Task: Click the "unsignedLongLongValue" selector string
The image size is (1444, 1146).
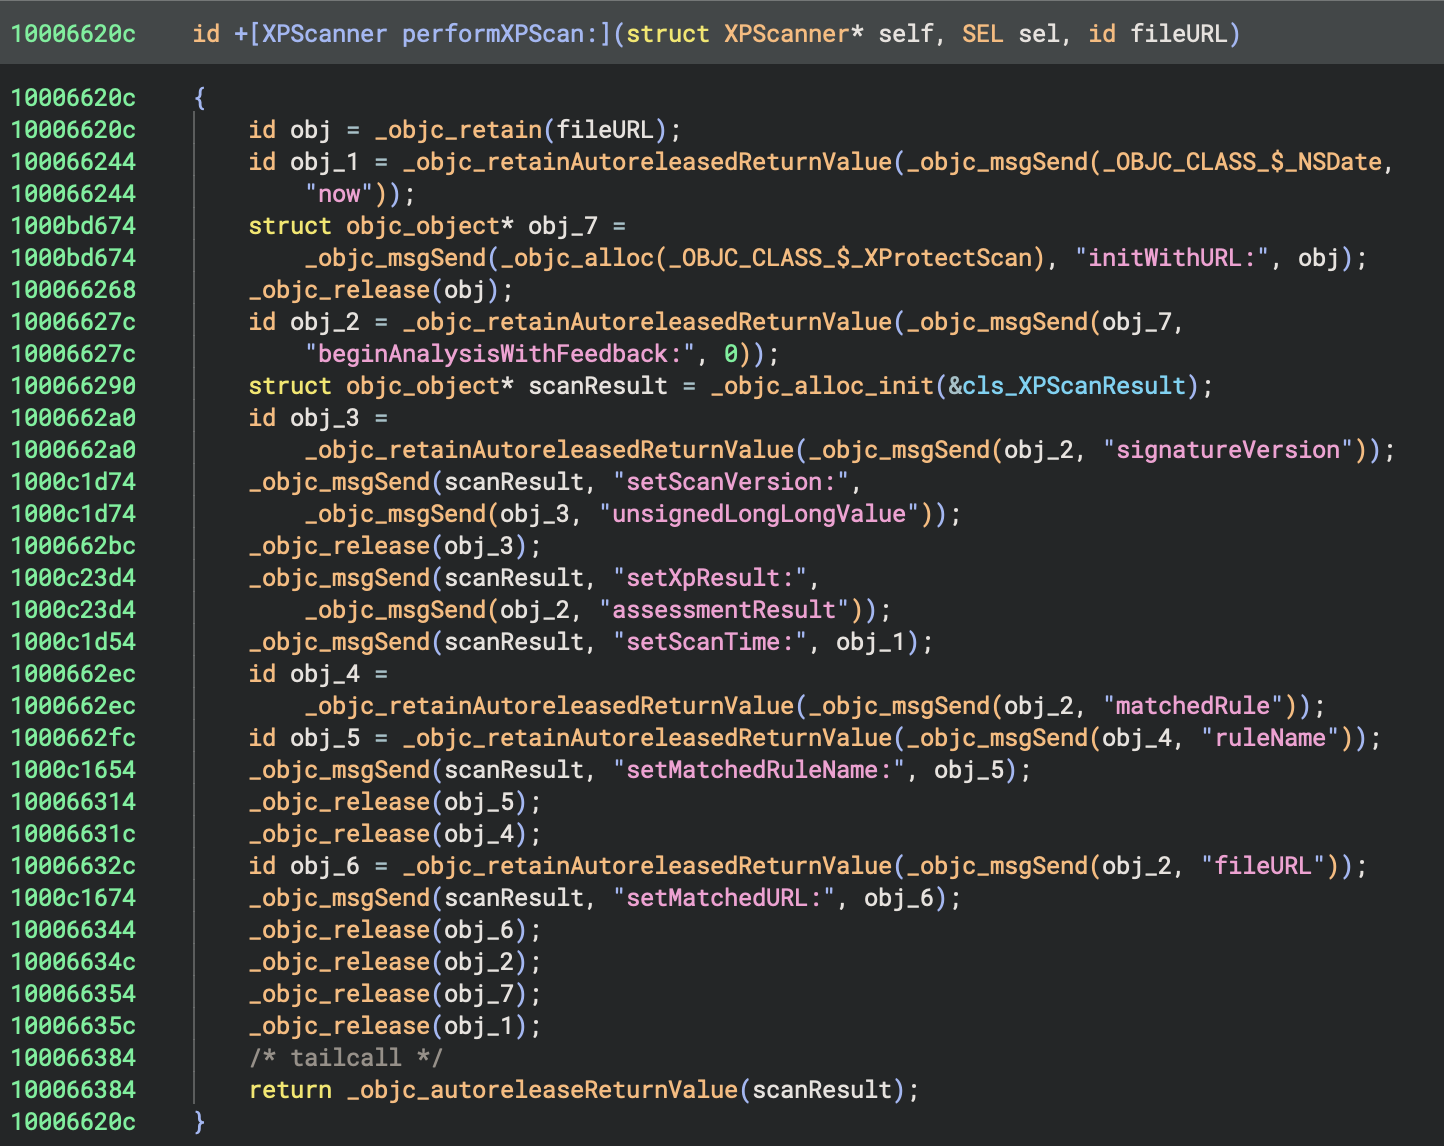Action: tap(758, 514)
